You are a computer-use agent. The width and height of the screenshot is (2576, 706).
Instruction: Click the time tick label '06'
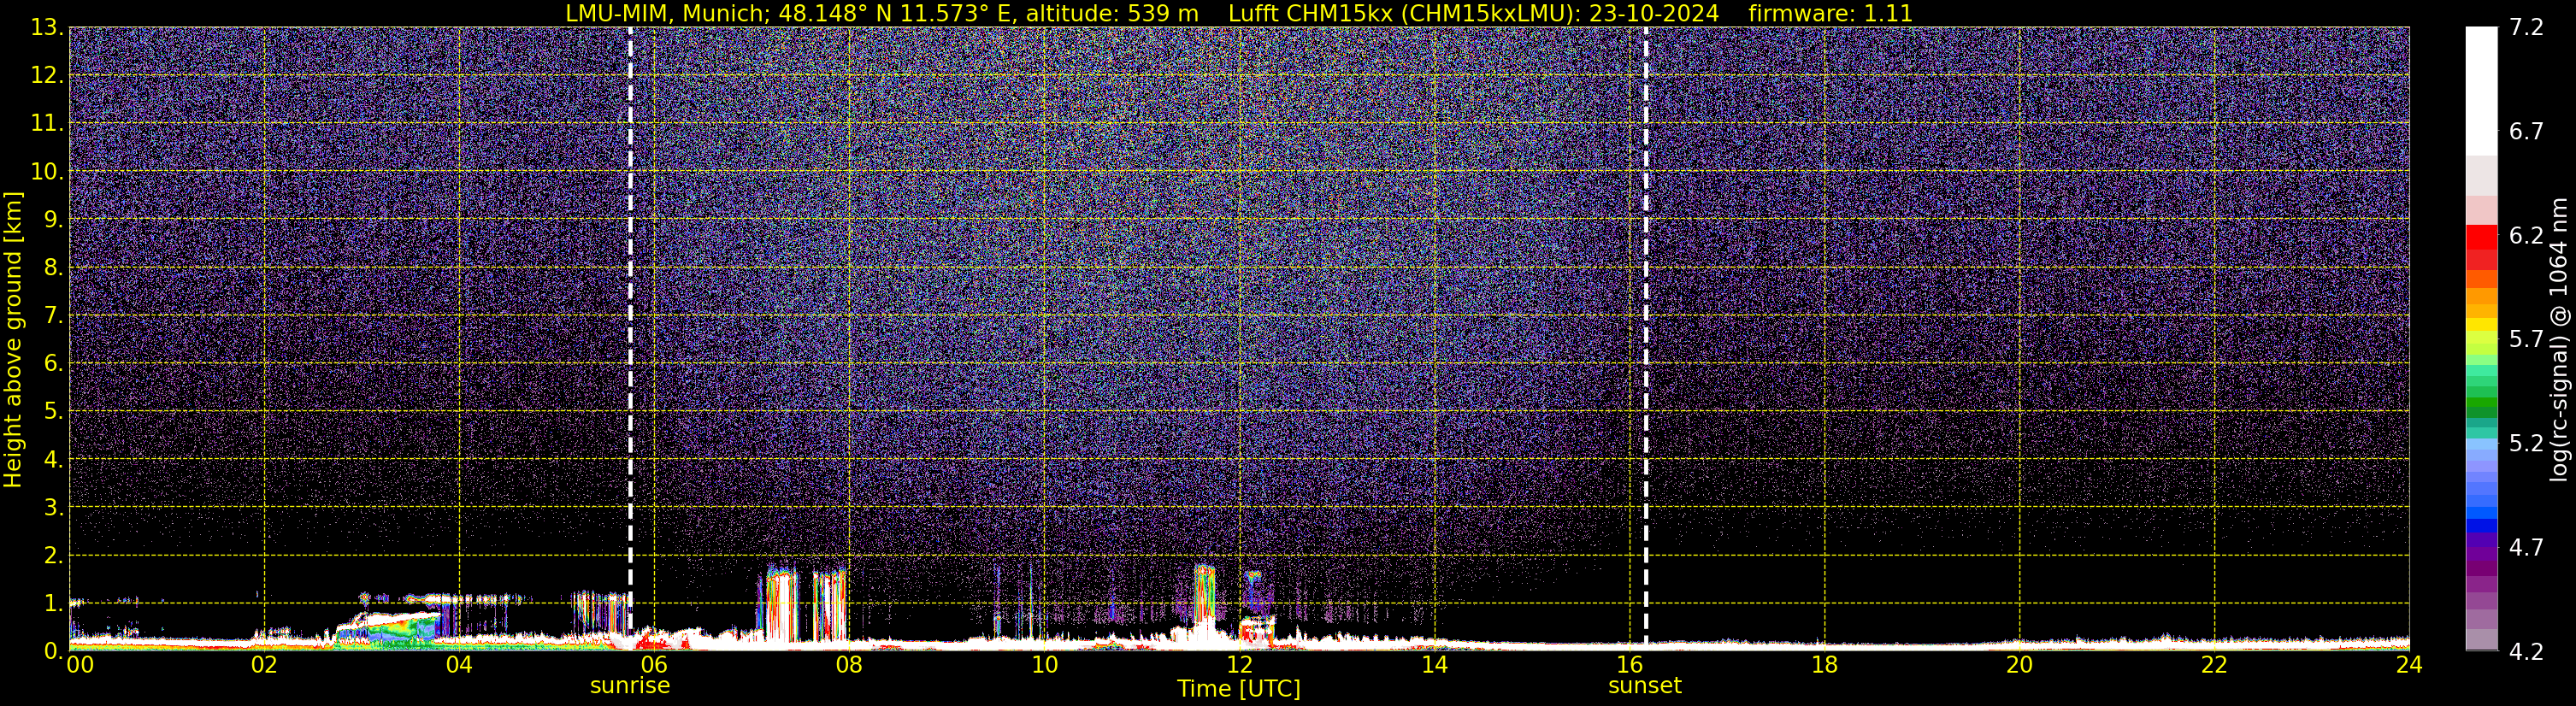coord(654,665)
